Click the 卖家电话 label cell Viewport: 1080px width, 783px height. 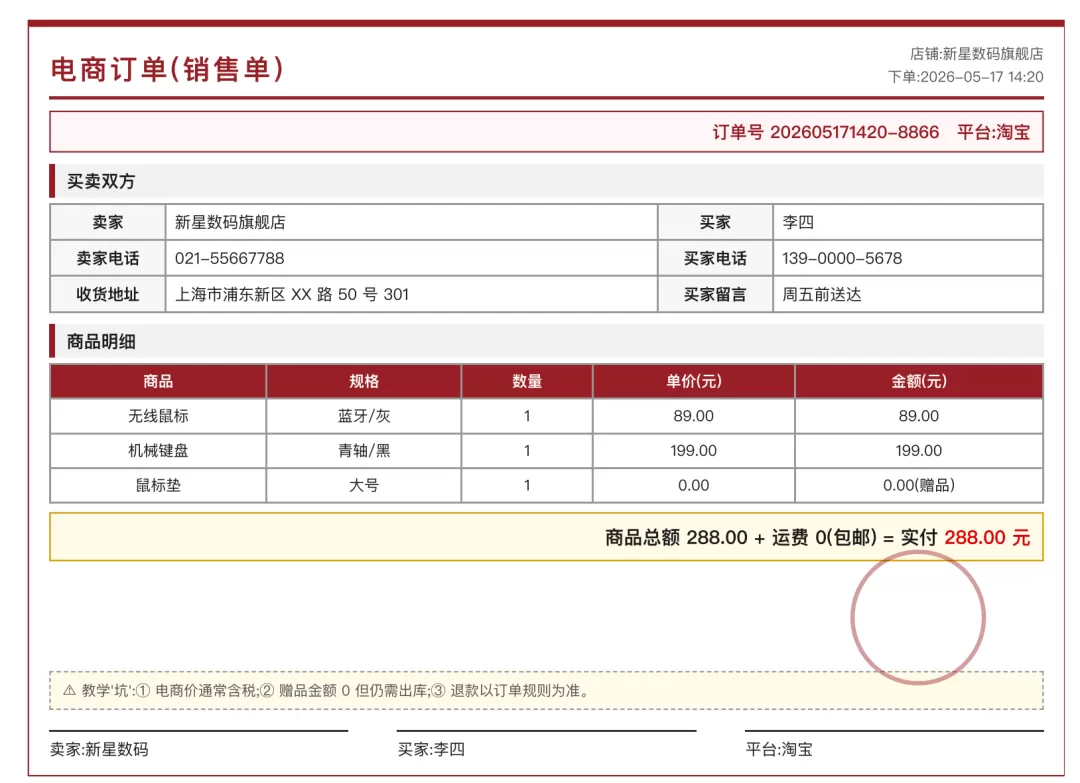point(108,258)
